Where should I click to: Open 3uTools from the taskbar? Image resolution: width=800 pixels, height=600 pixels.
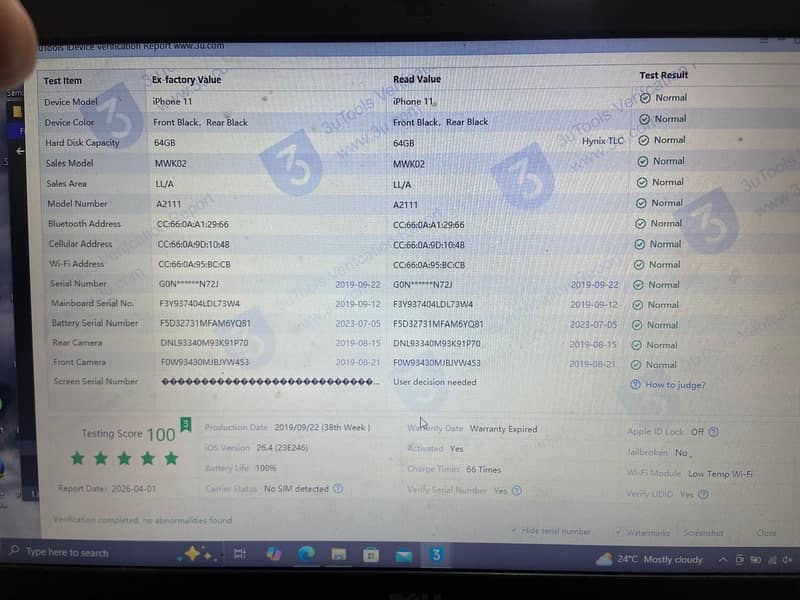pyautogui.click(x=436, y=555)
